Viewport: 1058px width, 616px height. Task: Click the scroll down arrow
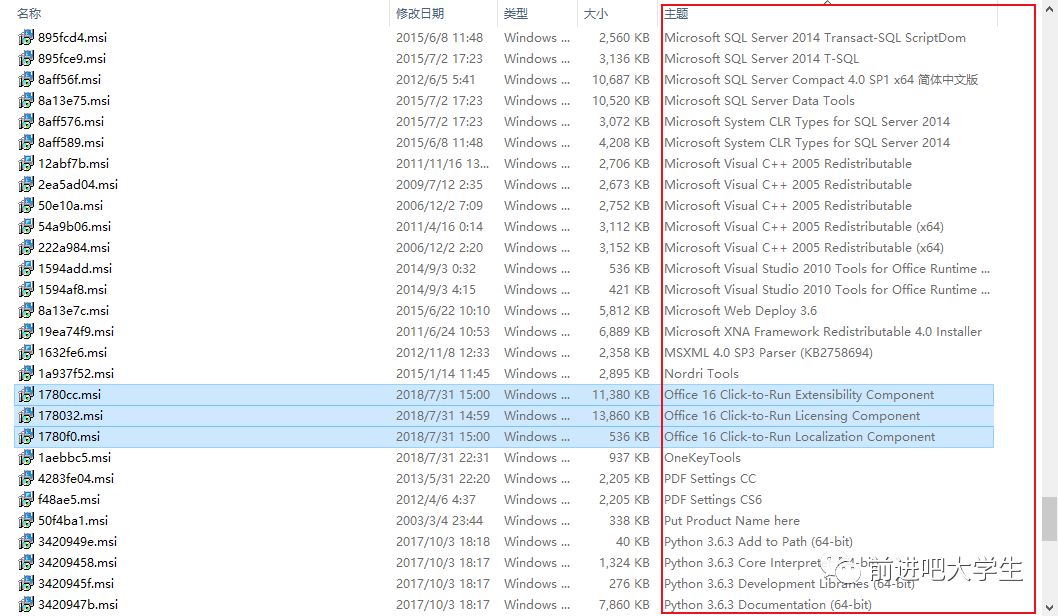pyautogui.click(x=1049, y=607)
